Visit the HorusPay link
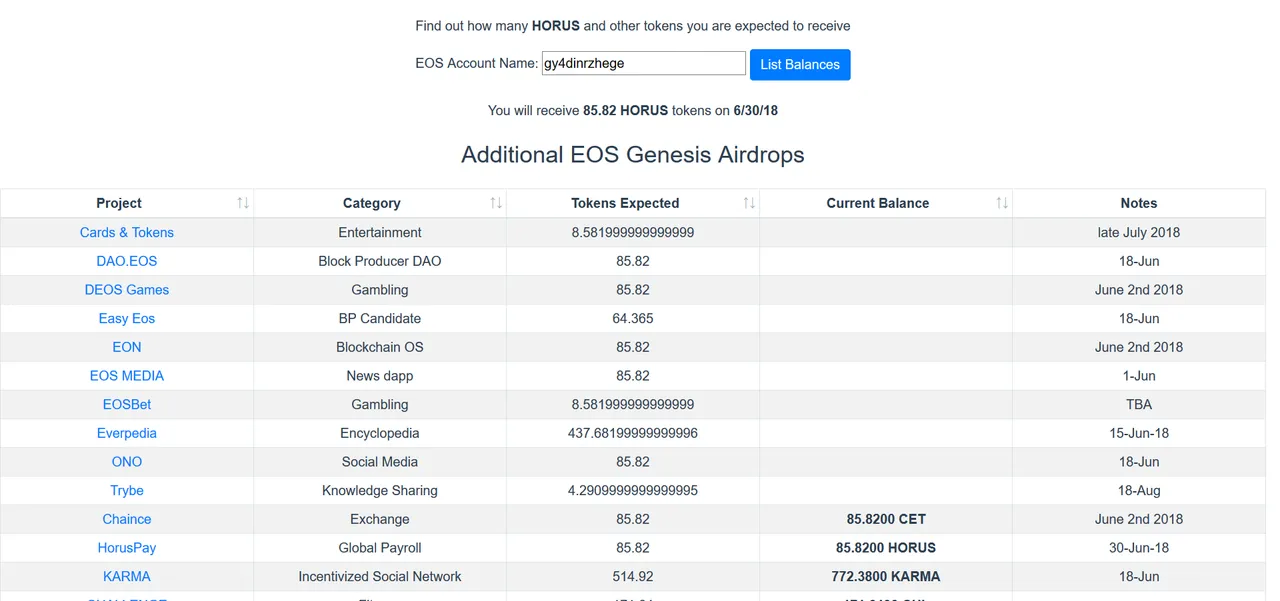The image size is (1280, 601). coord(127,548)
